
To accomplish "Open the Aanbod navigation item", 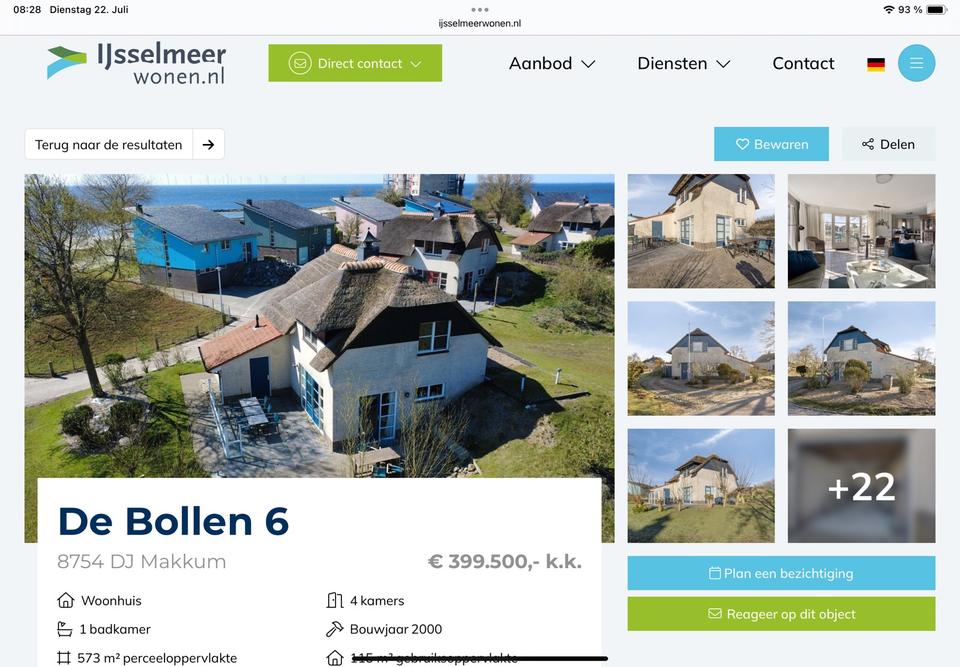I will 541,63.
